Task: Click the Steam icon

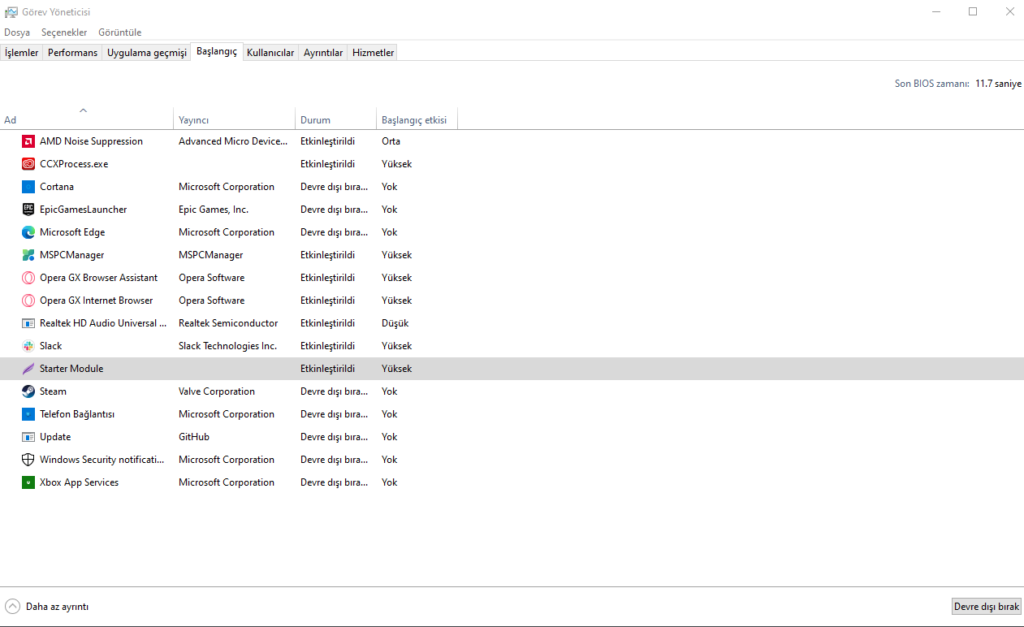Action: coord(28,391)
